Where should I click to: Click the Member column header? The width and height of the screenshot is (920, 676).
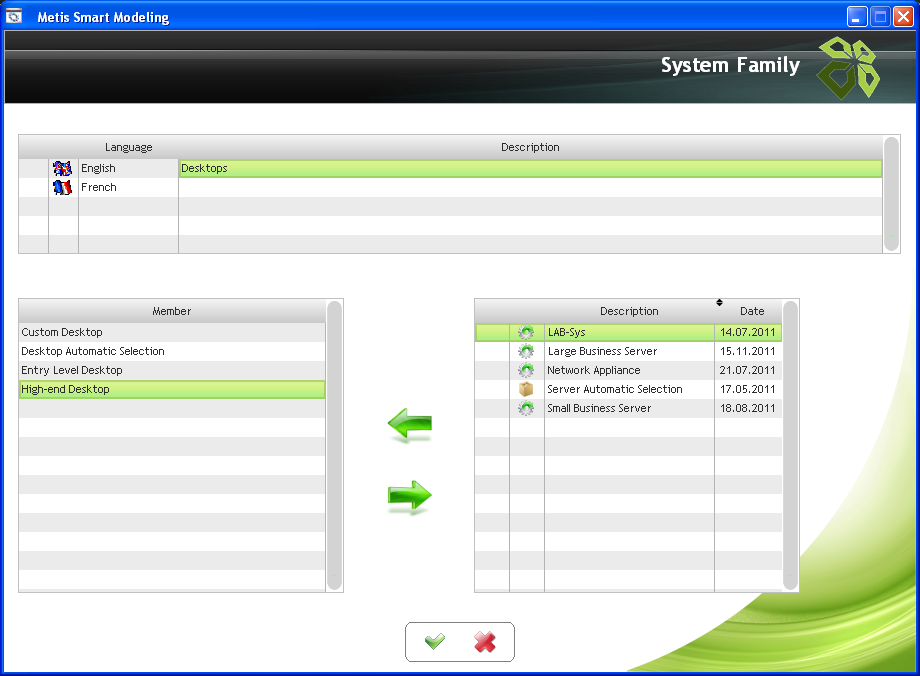point(172,311)
